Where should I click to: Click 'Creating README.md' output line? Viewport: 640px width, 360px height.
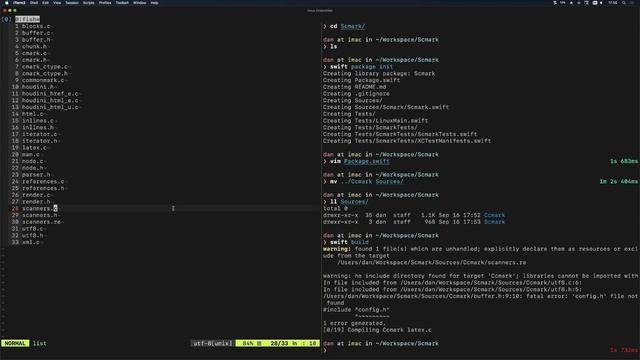click(354, 87)
